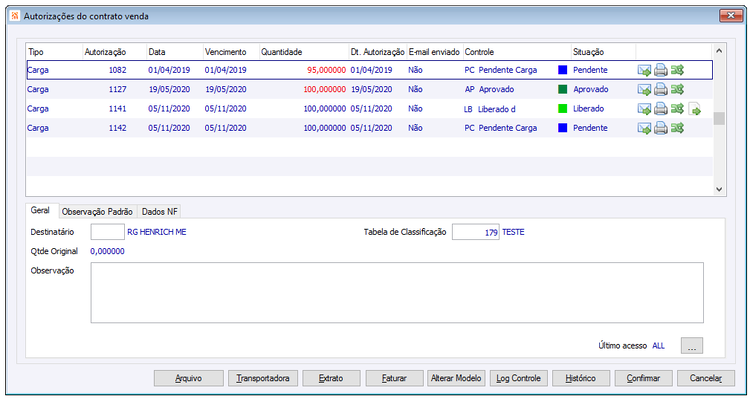Viewport: 750px width, 399px height.
Task: Send email for authorization 1142
Action: pyautogui.click(x=644, y=128)
